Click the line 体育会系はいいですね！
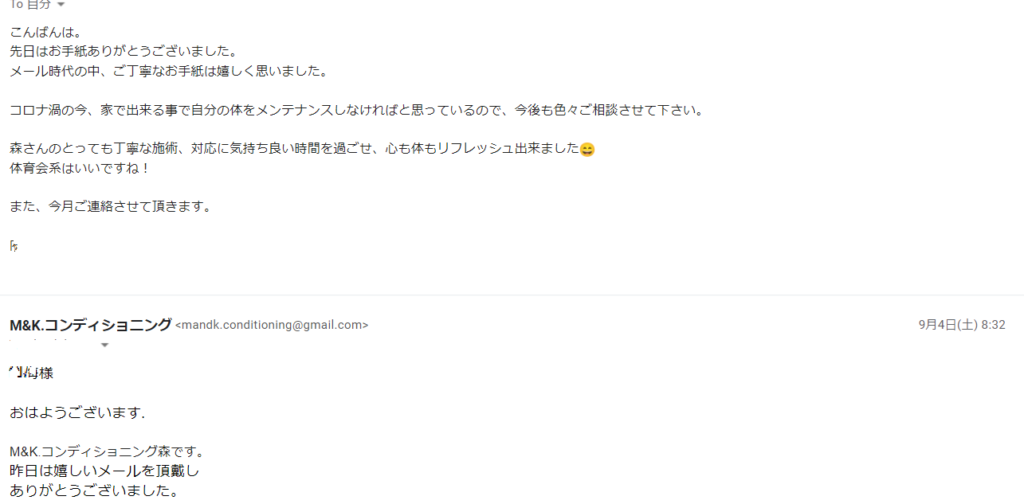Viewport: 1024px width, 504px height. point(80,168)
